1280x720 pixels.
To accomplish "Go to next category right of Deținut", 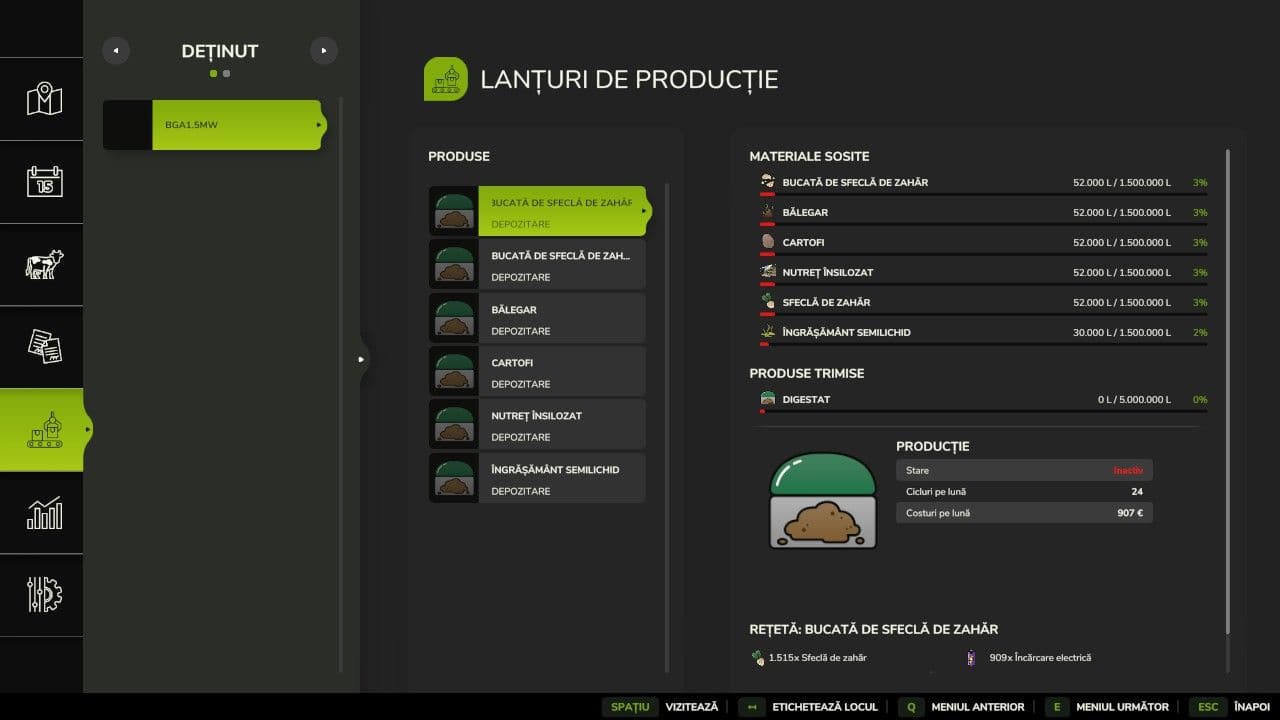I will [x=324, y=51].
